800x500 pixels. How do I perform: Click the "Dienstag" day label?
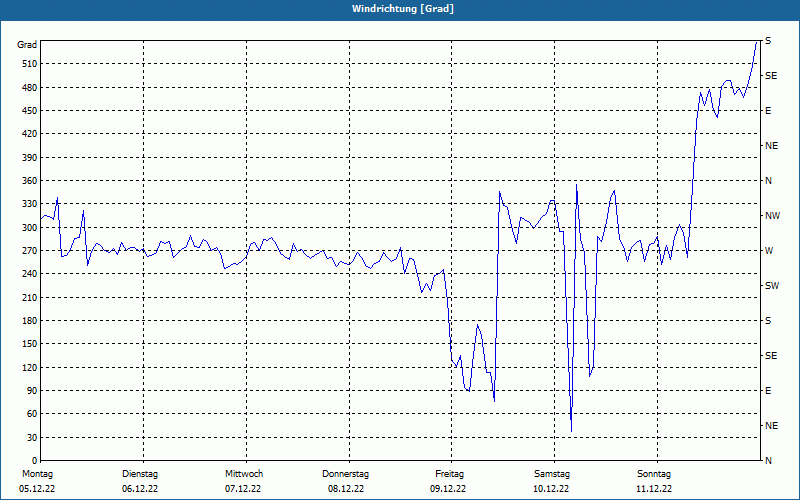140,474
